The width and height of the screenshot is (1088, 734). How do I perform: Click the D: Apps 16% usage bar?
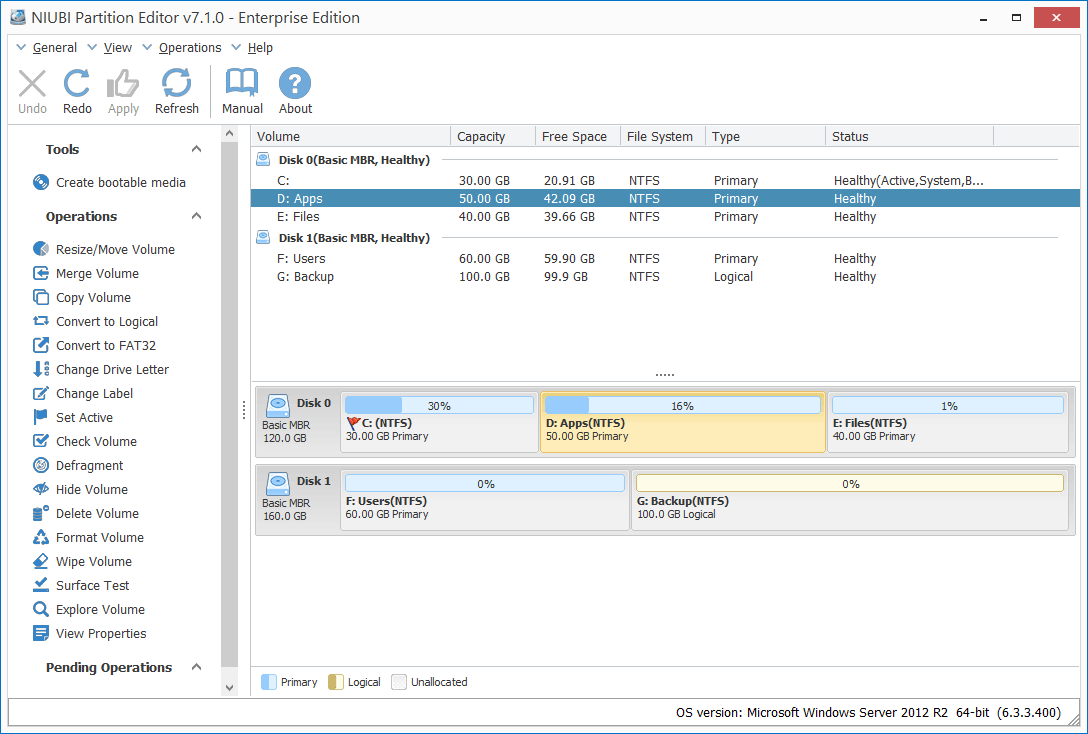pos(682,405)
